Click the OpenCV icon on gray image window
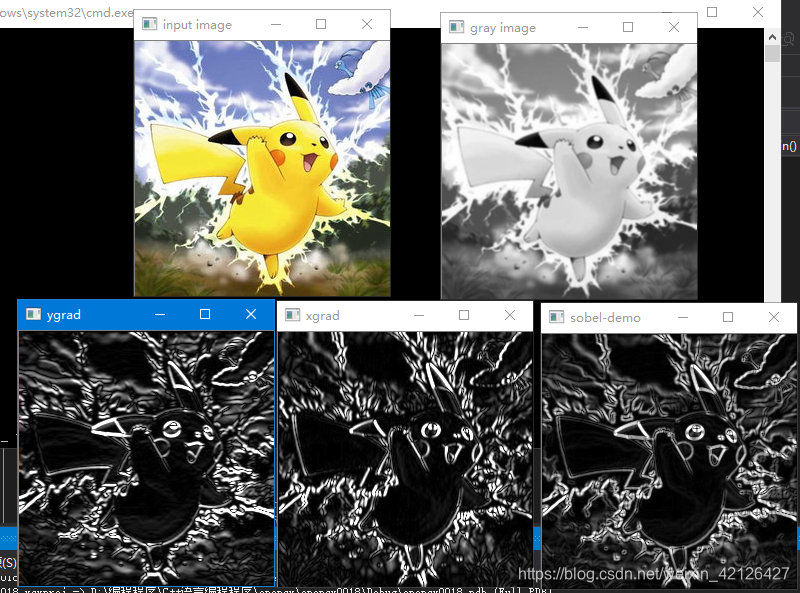800x593 pixels. tap(454, 27)
